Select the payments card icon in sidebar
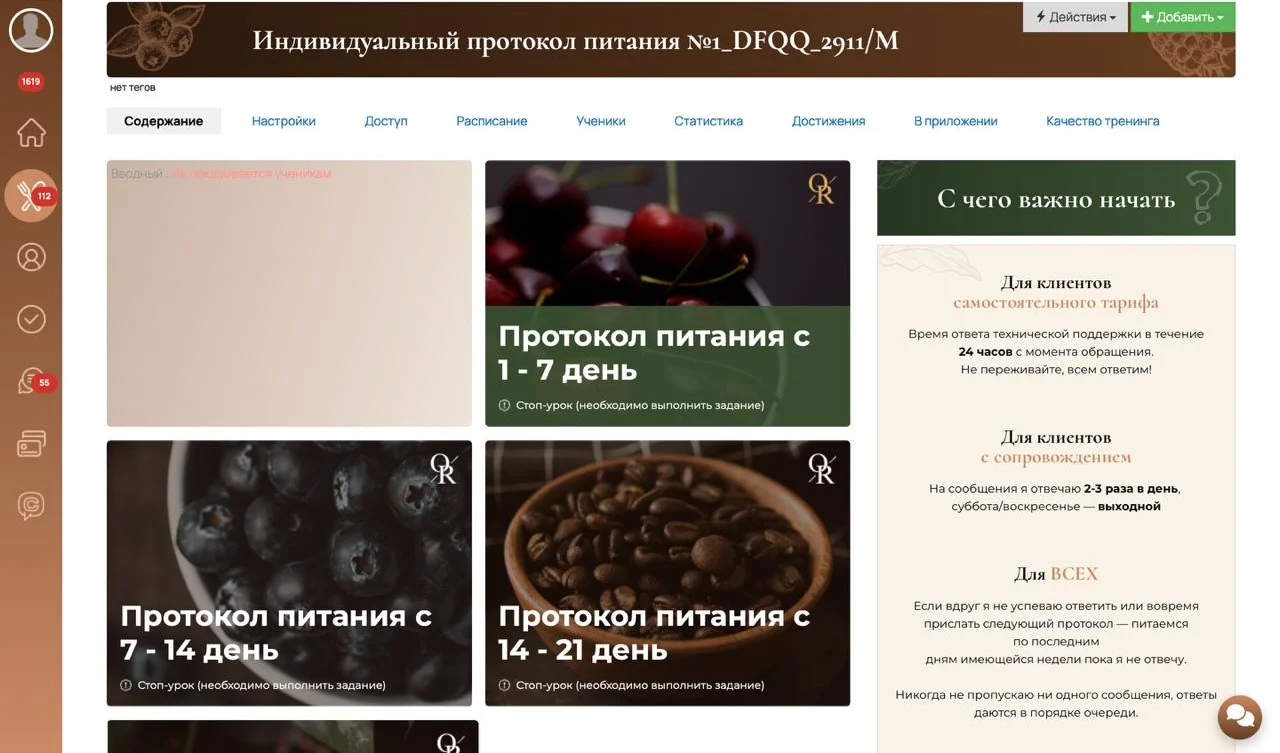Screen dimensions: 1280x753 (x=31, y=443)
